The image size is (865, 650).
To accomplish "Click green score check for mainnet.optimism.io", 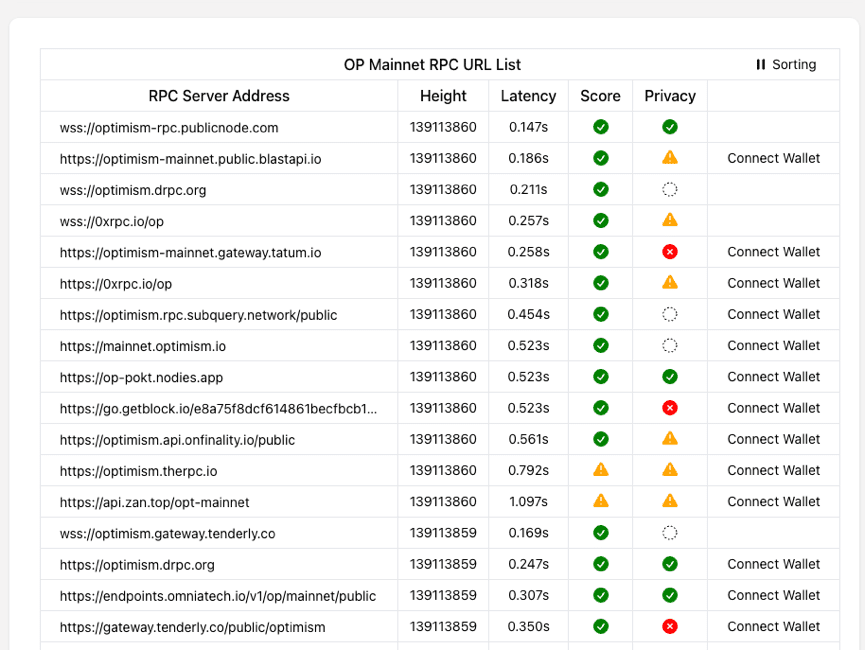I will point(601,346).
